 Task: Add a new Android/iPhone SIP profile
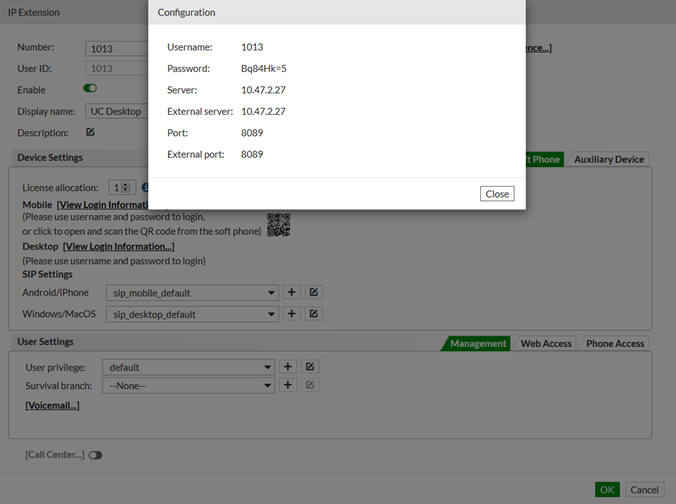point(291,292)
